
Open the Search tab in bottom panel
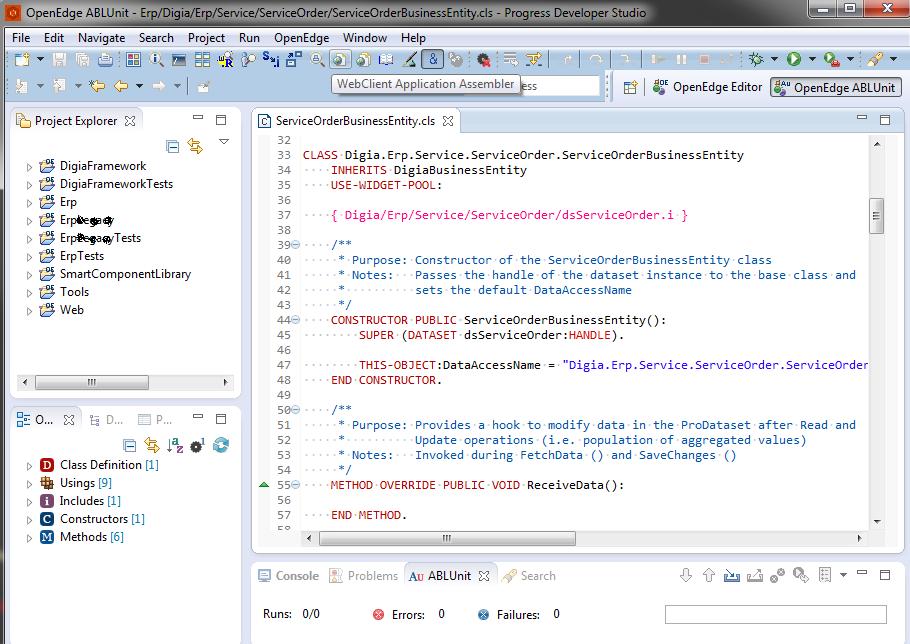529,576
